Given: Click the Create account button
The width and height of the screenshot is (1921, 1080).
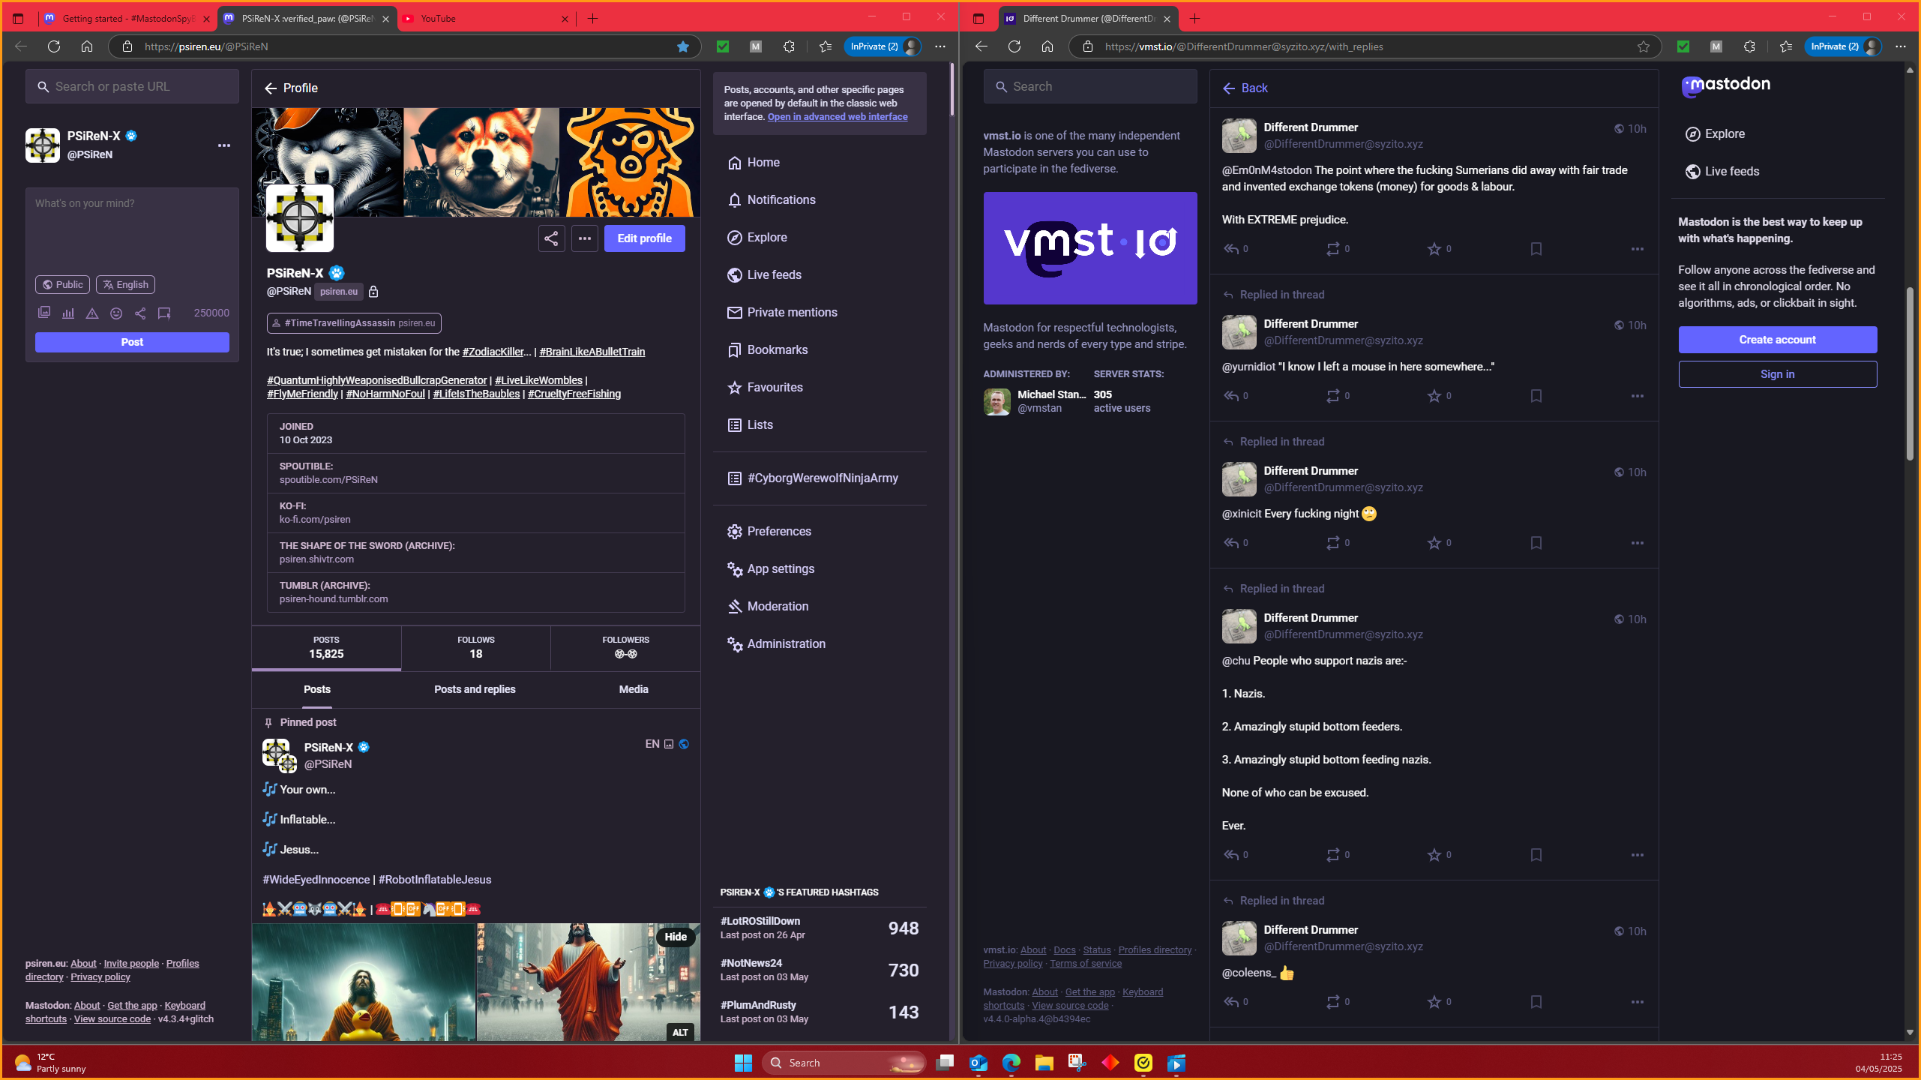Looking at the screenshot, I should [x=1776, y=340].
